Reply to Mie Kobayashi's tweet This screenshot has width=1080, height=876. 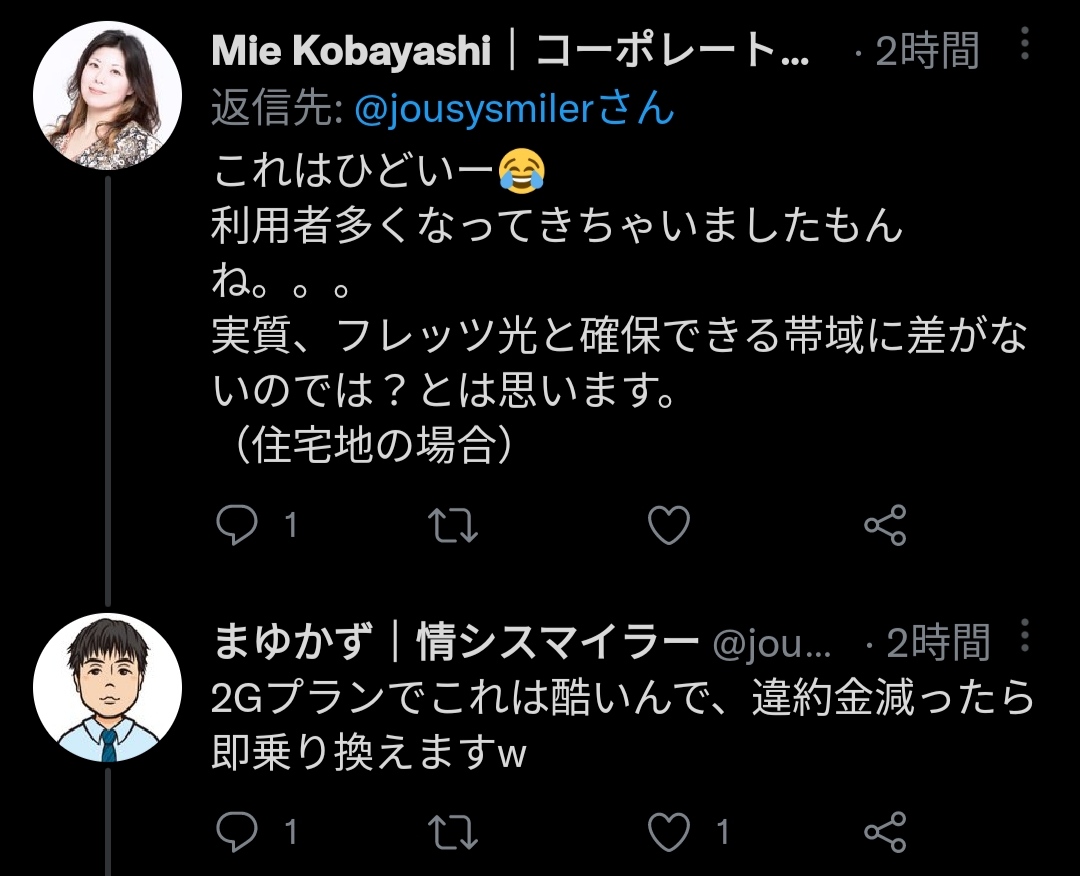tap(237, 525)
